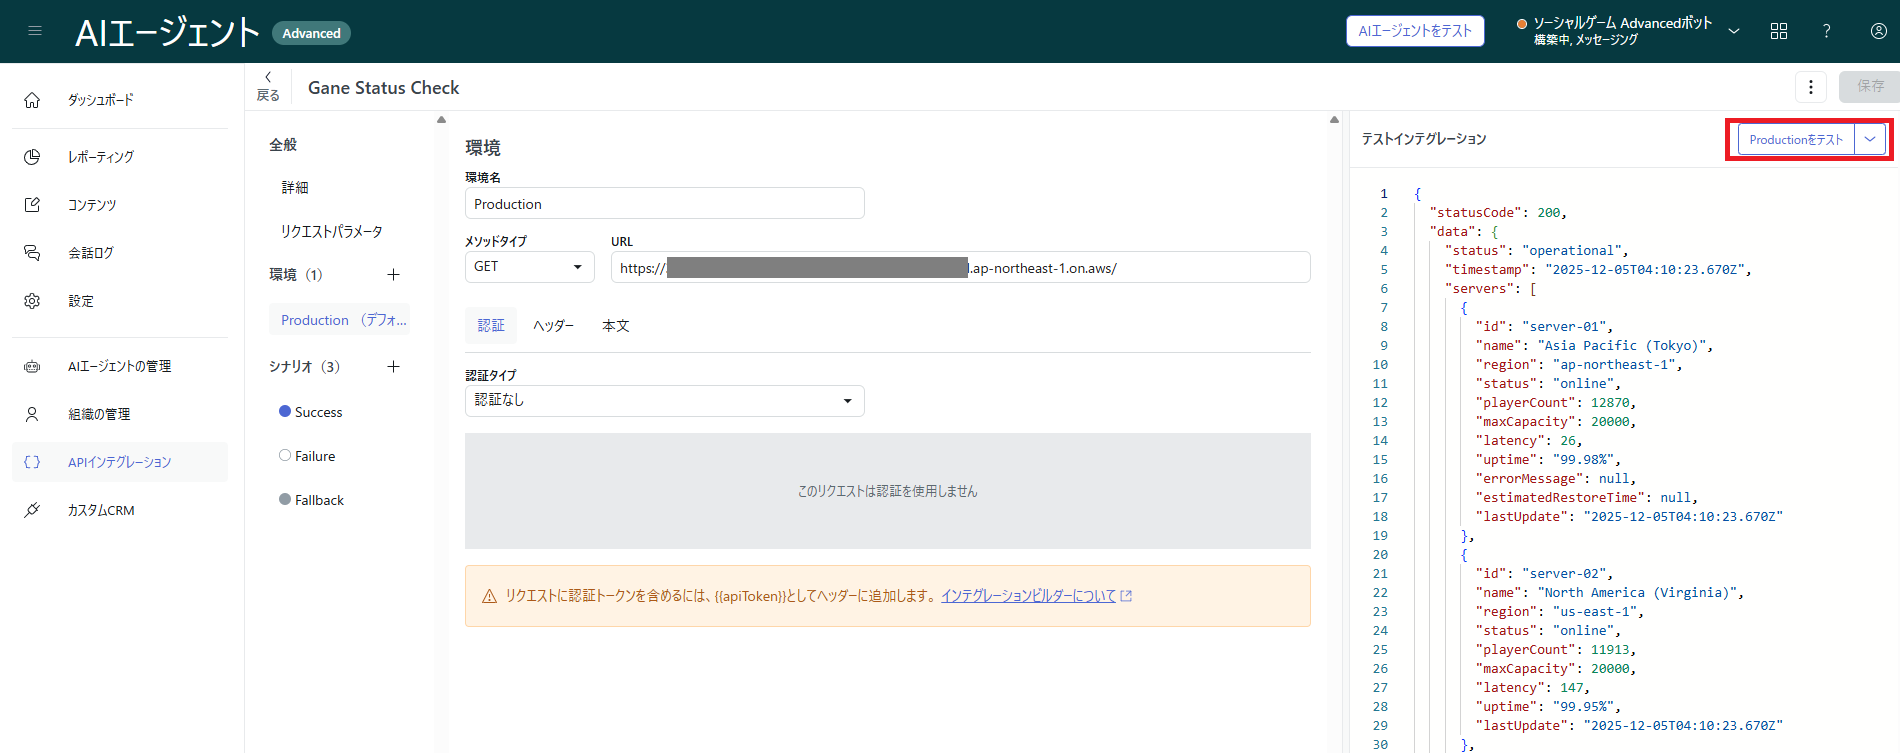Click the external link icon after インテグレーションビルダーについて
This screenshot has height=753, width=1900.
1127,596
